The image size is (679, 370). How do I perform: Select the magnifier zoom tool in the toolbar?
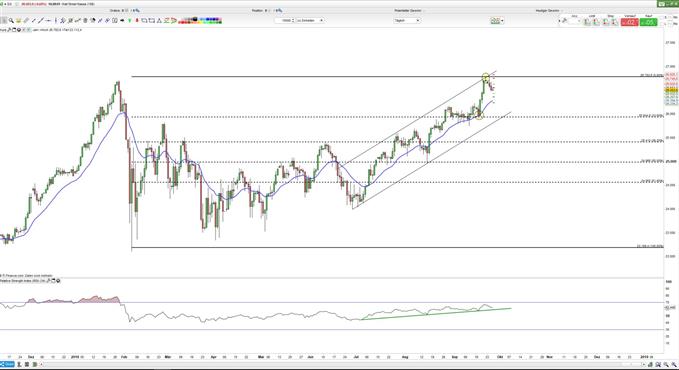point(11,20)
